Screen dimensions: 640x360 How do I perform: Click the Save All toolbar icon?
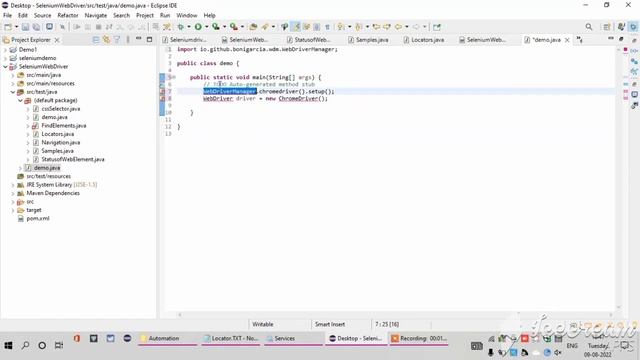pyautogui.click(x=36, y=27)
